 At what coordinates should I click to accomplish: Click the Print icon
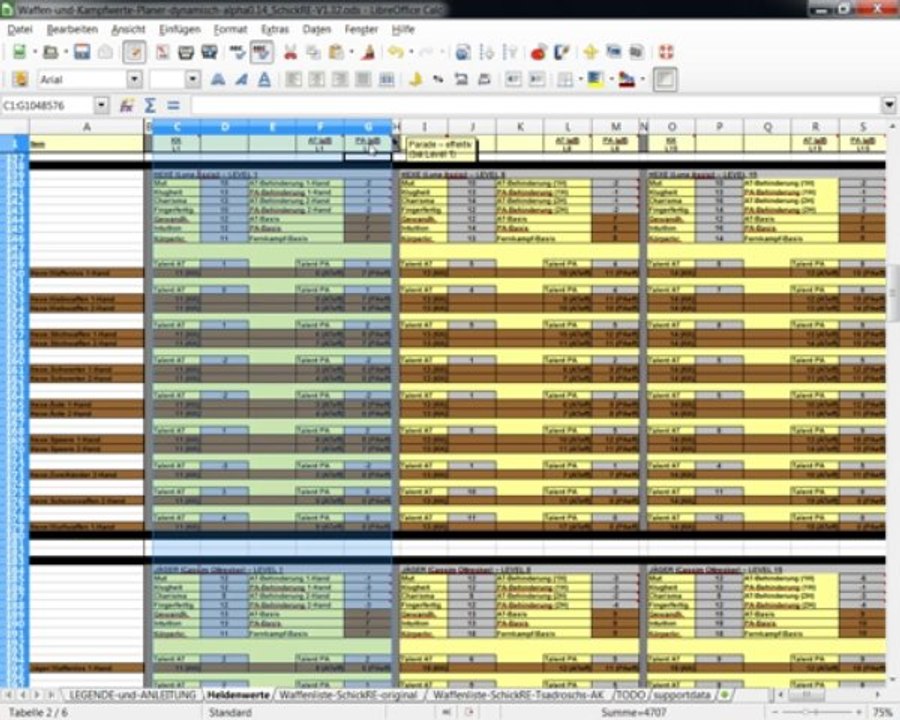[186, 52]
